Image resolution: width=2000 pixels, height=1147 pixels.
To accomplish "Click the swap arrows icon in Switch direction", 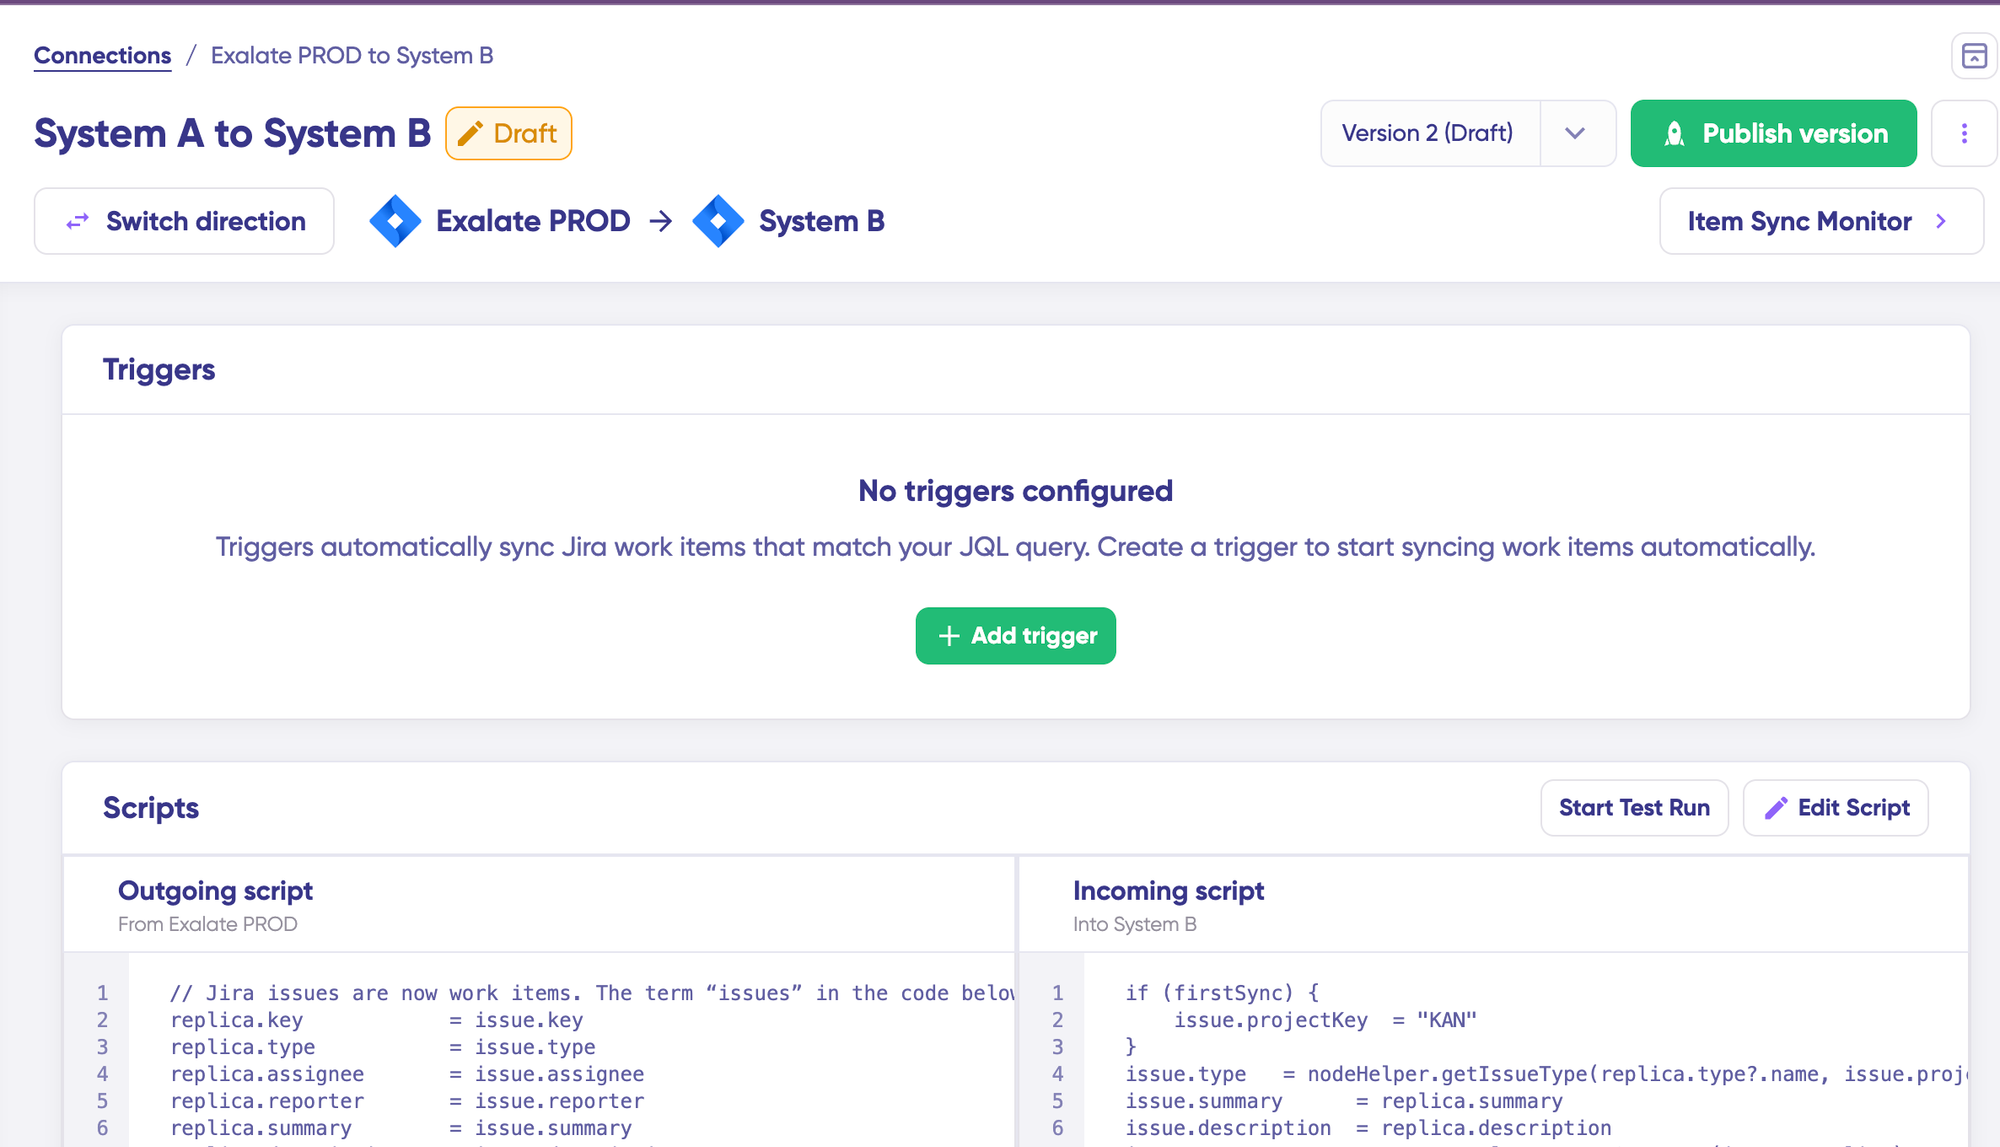I will (77, 221).
